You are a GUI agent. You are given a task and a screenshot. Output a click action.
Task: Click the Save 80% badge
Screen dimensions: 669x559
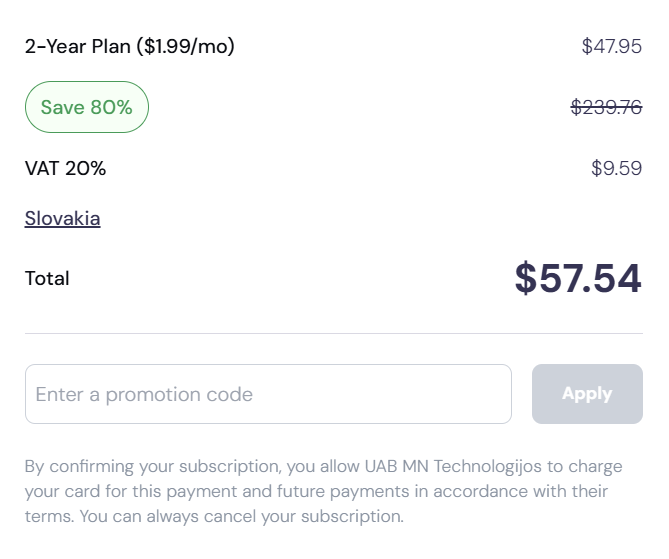coord(86,107)
